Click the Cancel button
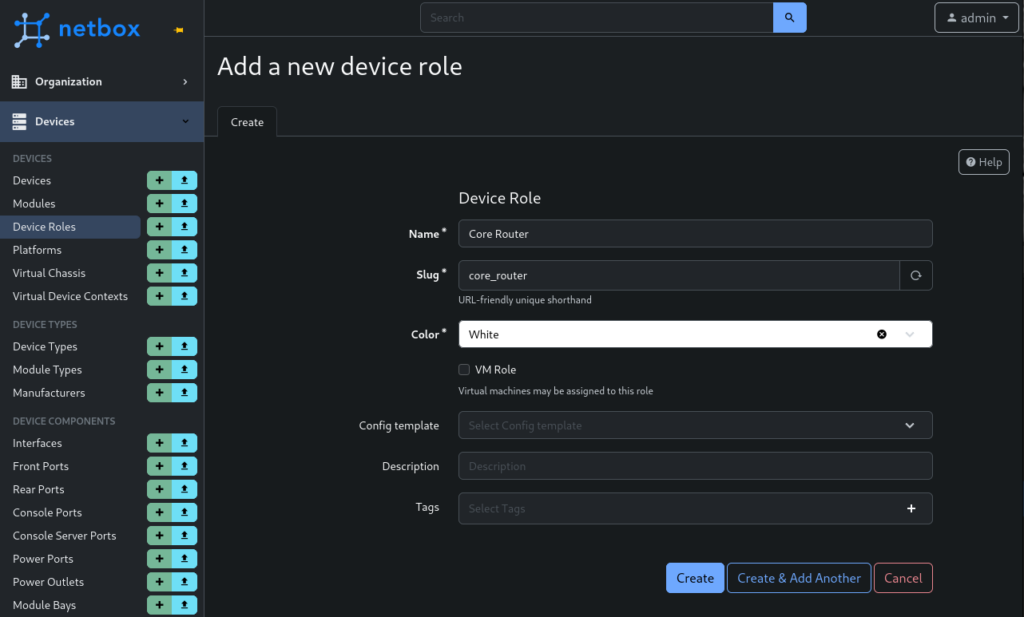The width and height of the screenshot is (1024, 617). pyautogui.click(x=902, y=578)
